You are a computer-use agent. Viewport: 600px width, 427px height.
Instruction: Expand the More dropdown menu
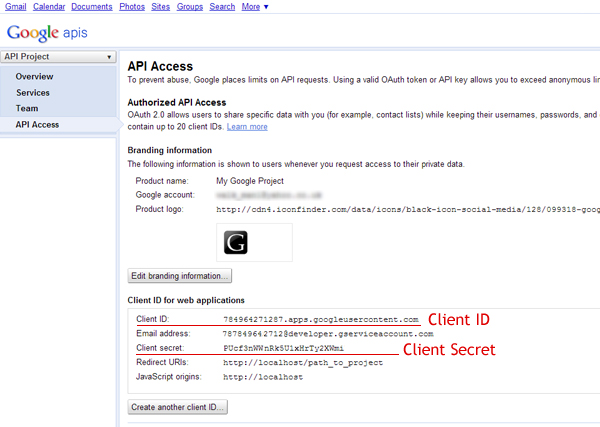255,7
